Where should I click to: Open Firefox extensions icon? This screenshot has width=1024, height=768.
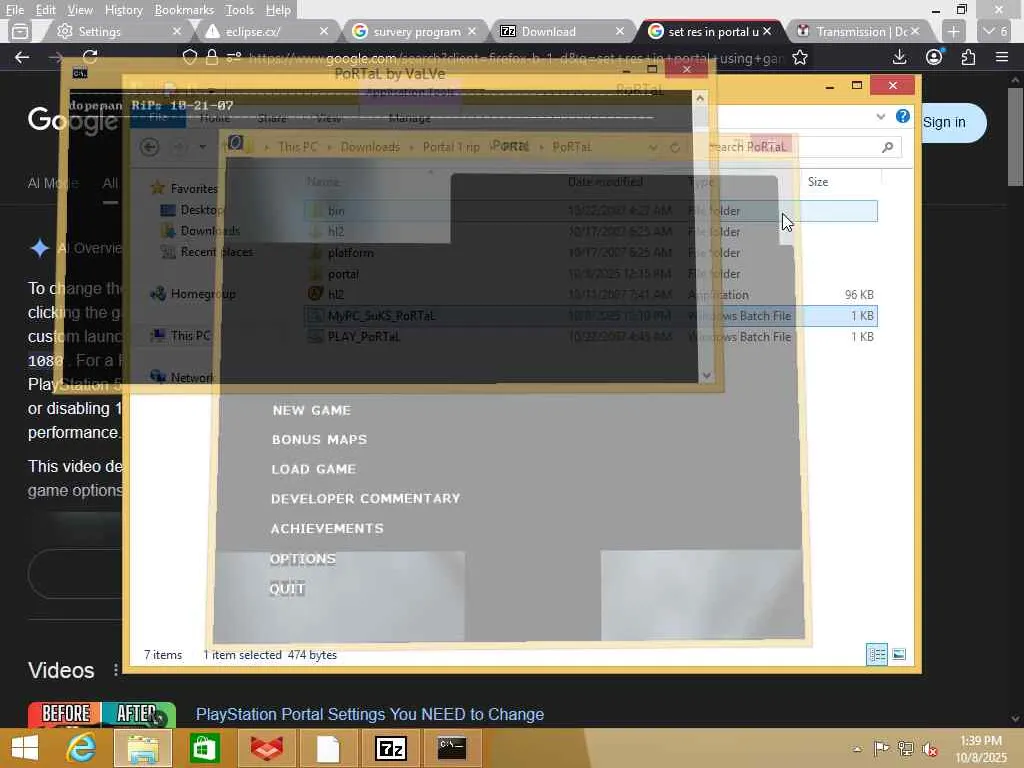pos(968,57)
